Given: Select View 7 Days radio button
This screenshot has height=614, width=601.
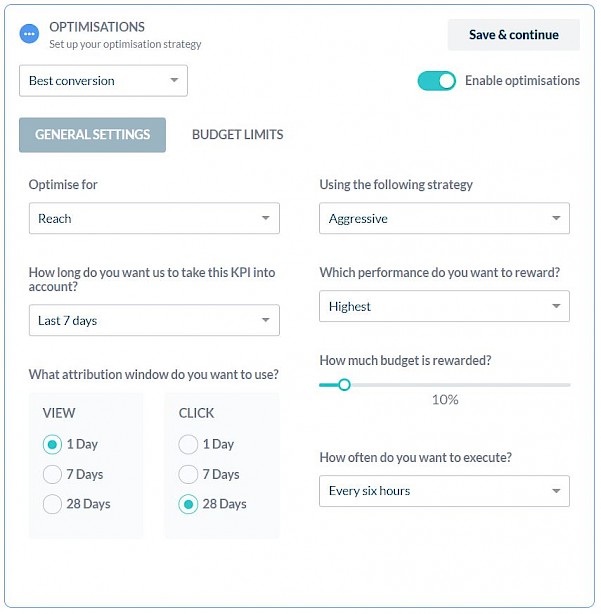Looking at the screenshot, I should [52, 474].
